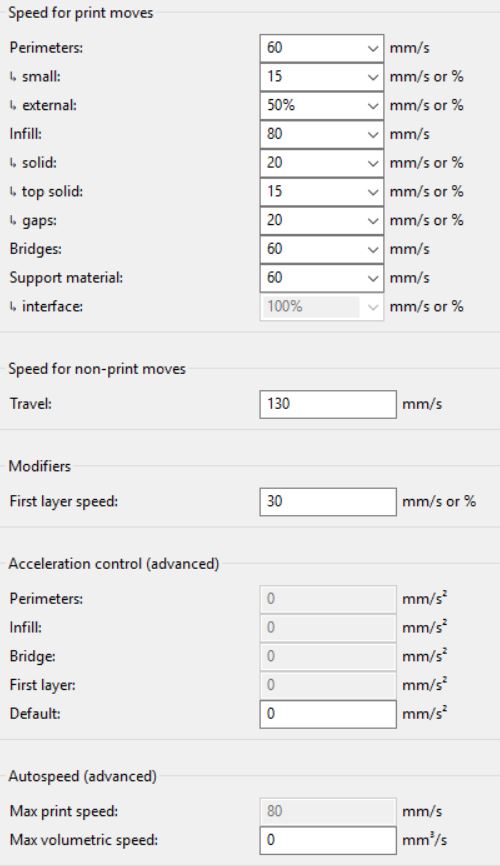Click the Bridges speed value box
500x866 pixels.
(x=312, y=249)
